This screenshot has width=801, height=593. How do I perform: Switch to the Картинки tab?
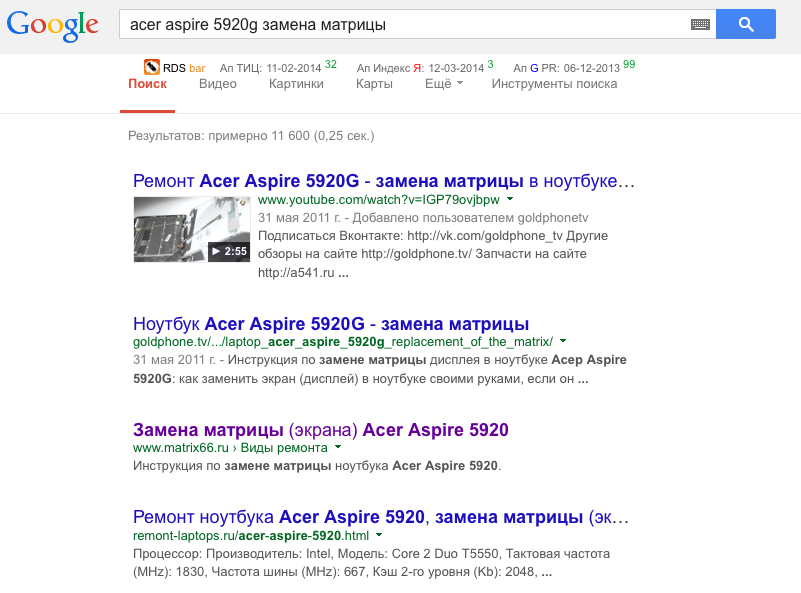point(296,84)
